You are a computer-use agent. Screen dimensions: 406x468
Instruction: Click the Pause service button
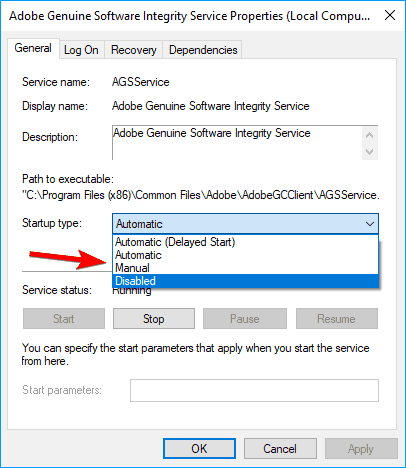coord(245,319)
